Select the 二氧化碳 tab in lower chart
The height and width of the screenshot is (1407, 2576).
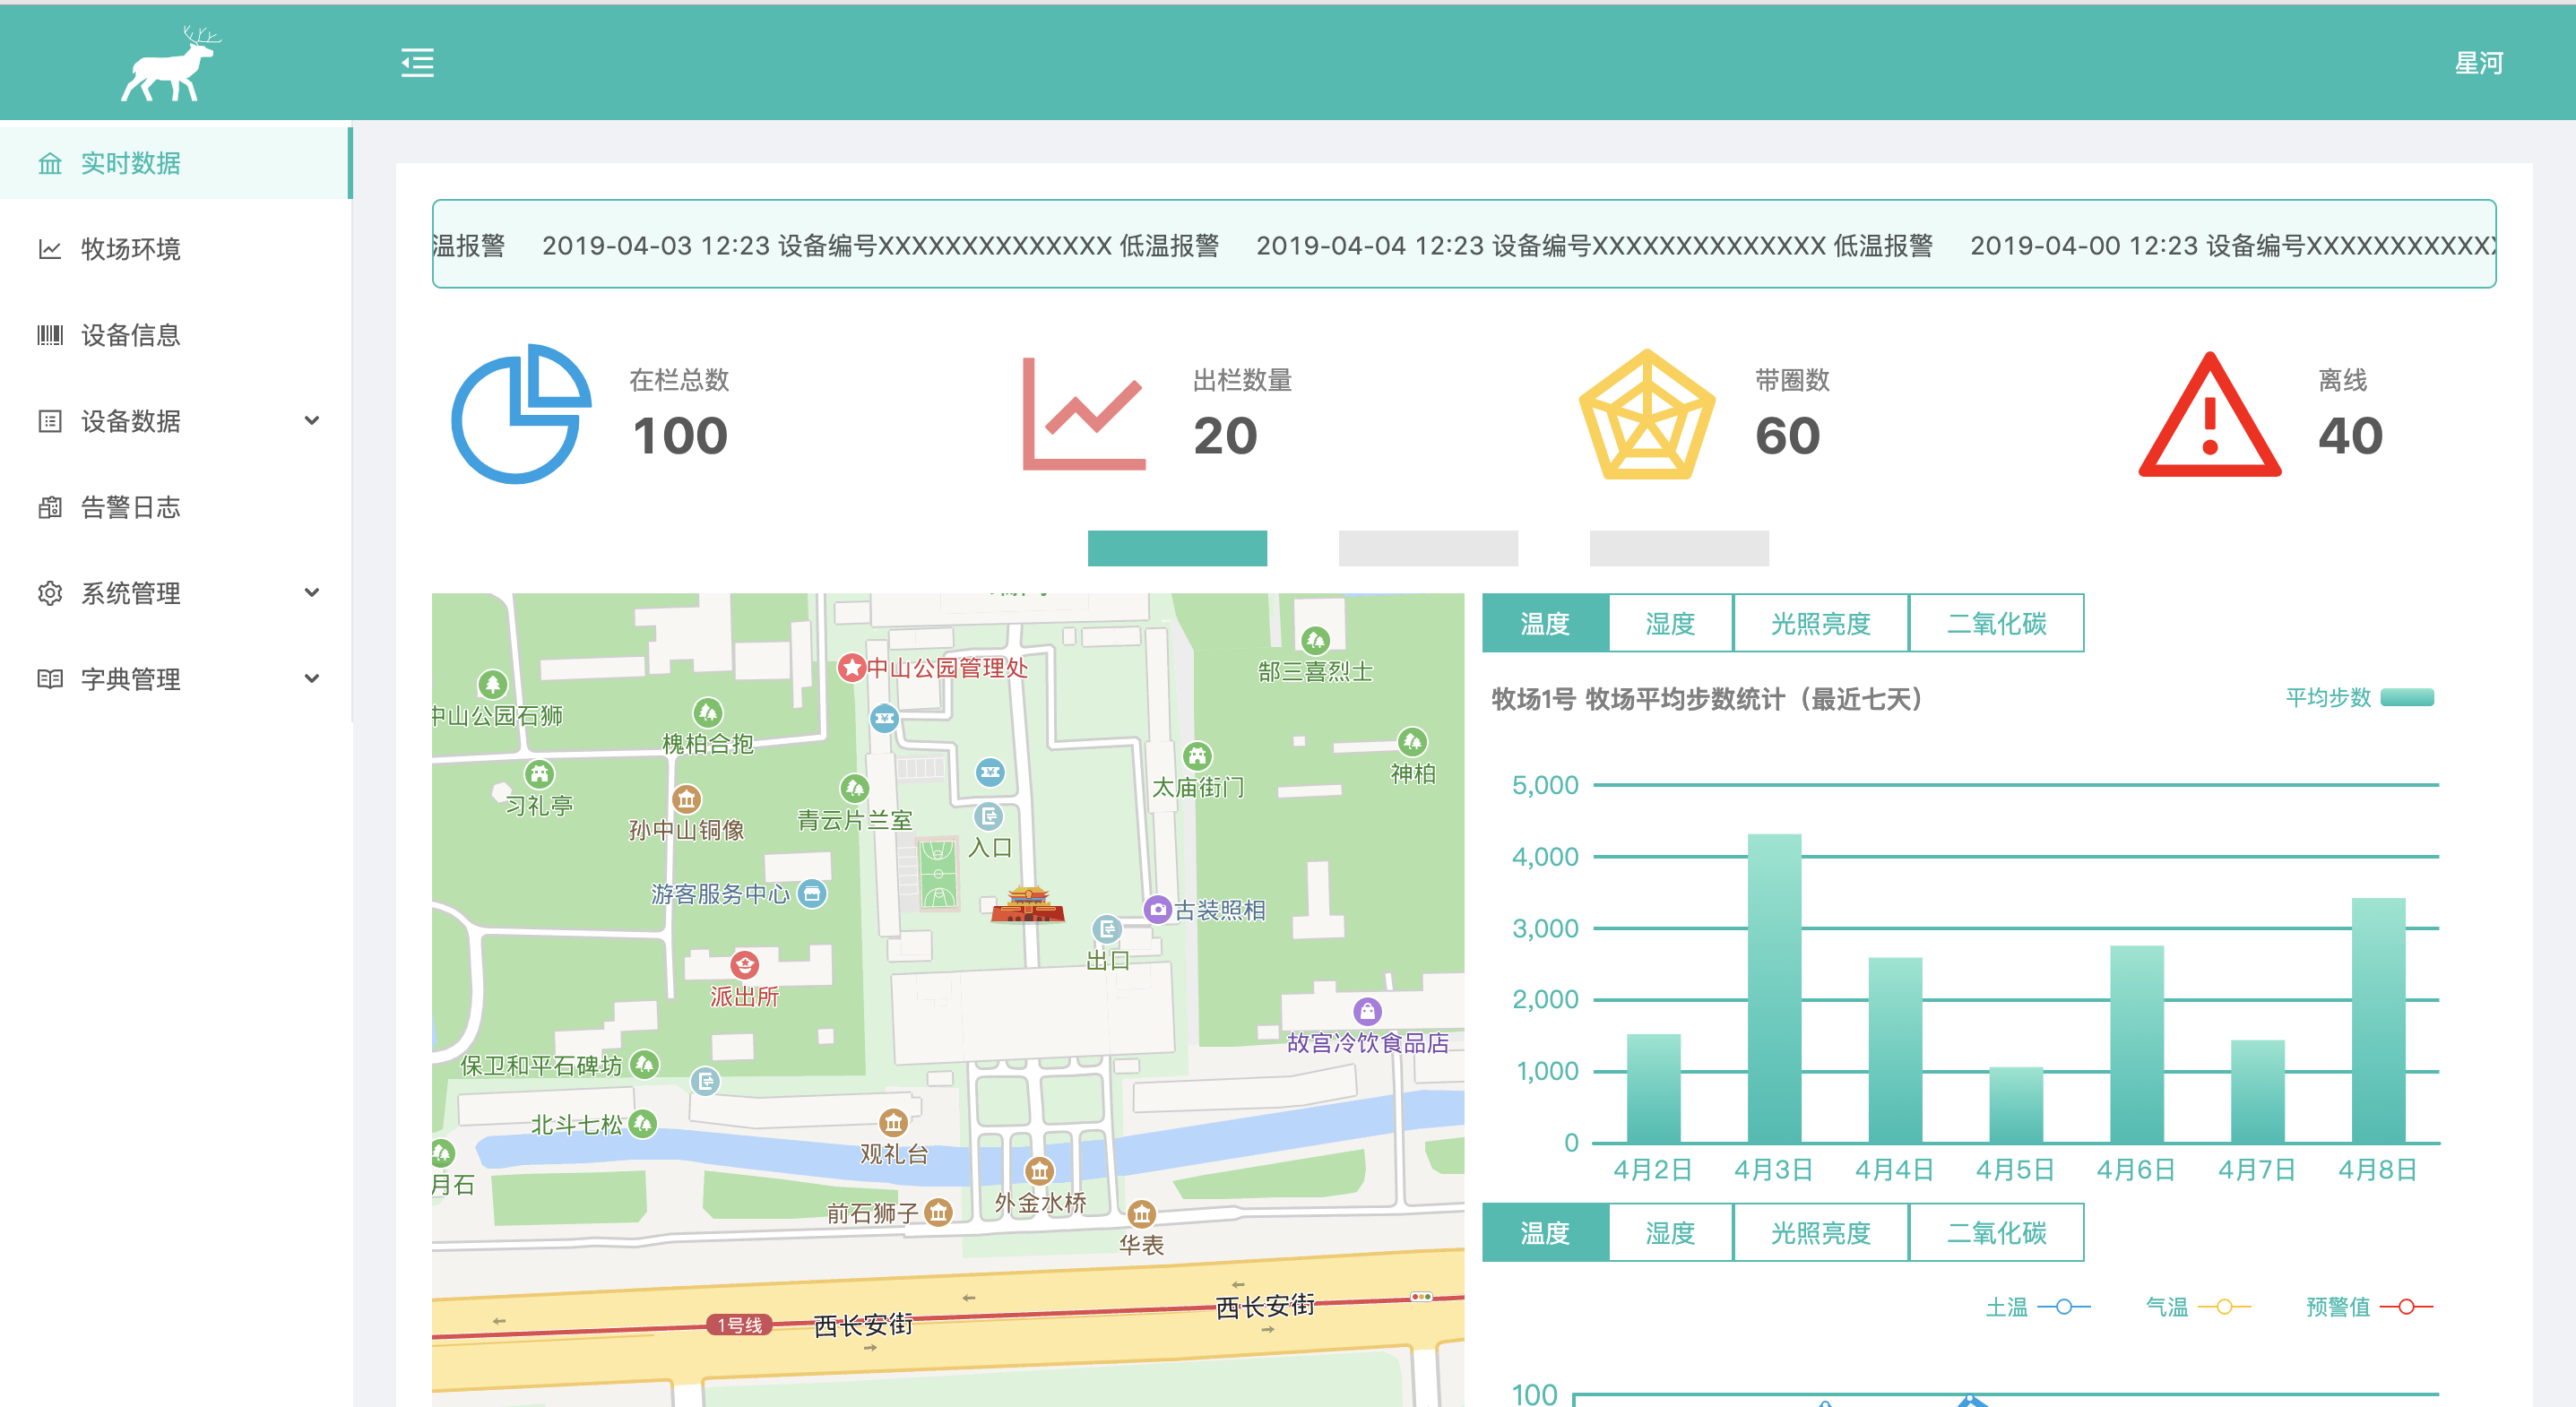1996,1233
